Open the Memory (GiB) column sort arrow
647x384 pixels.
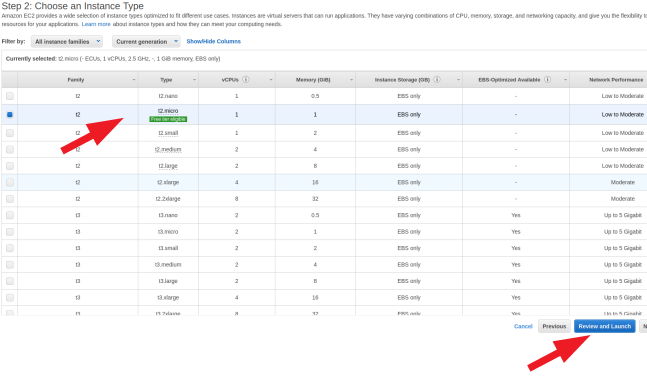click(x=351, y=80)
